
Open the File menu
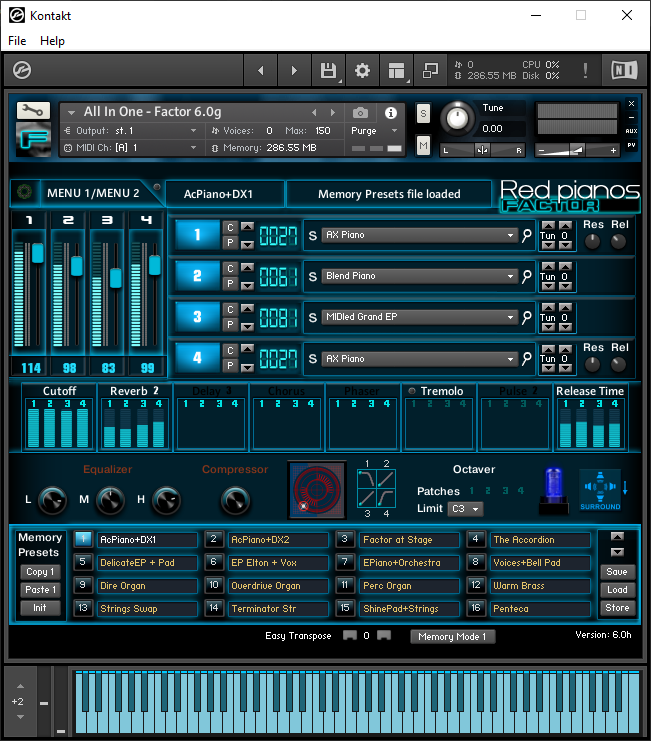coord(17,41)
